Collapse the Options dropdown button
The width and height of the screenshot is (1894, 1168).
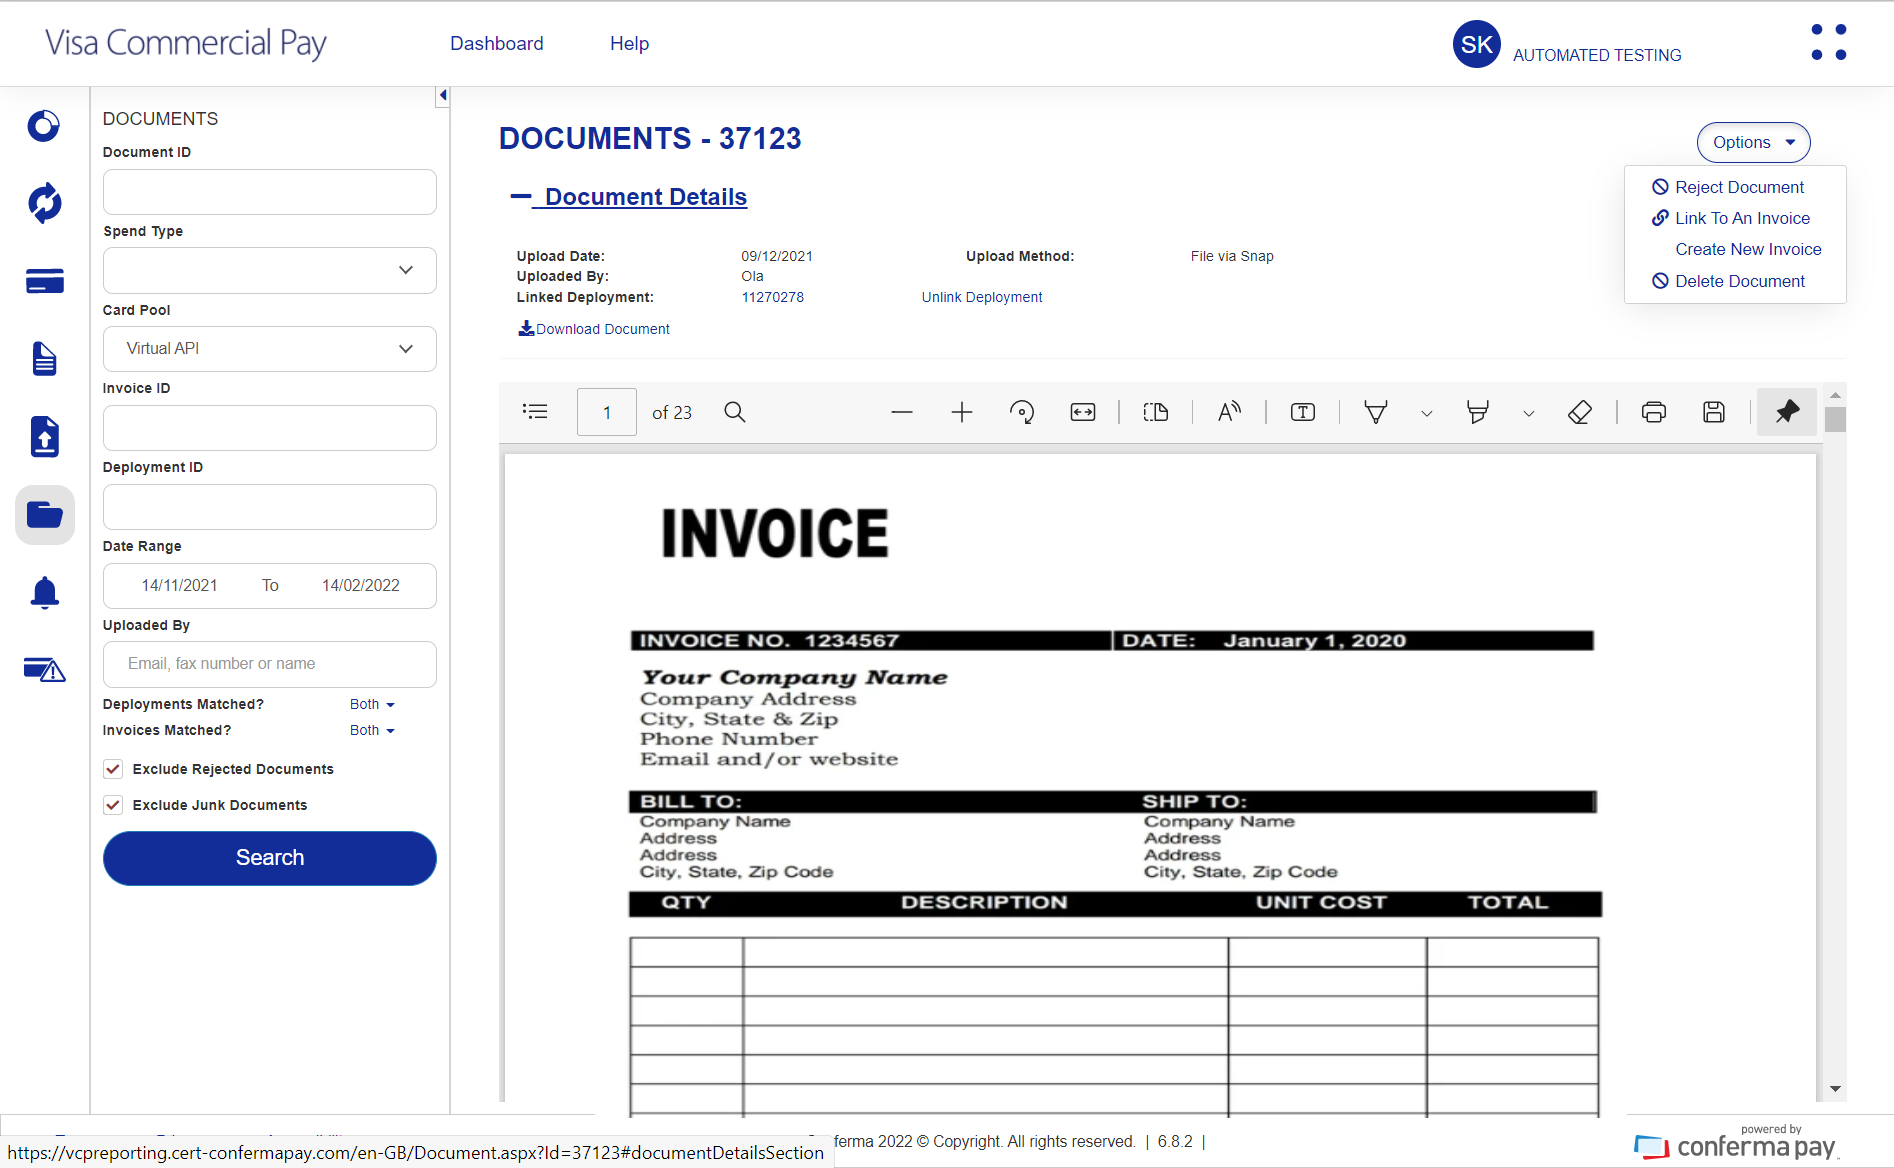tap(1753, 142)
